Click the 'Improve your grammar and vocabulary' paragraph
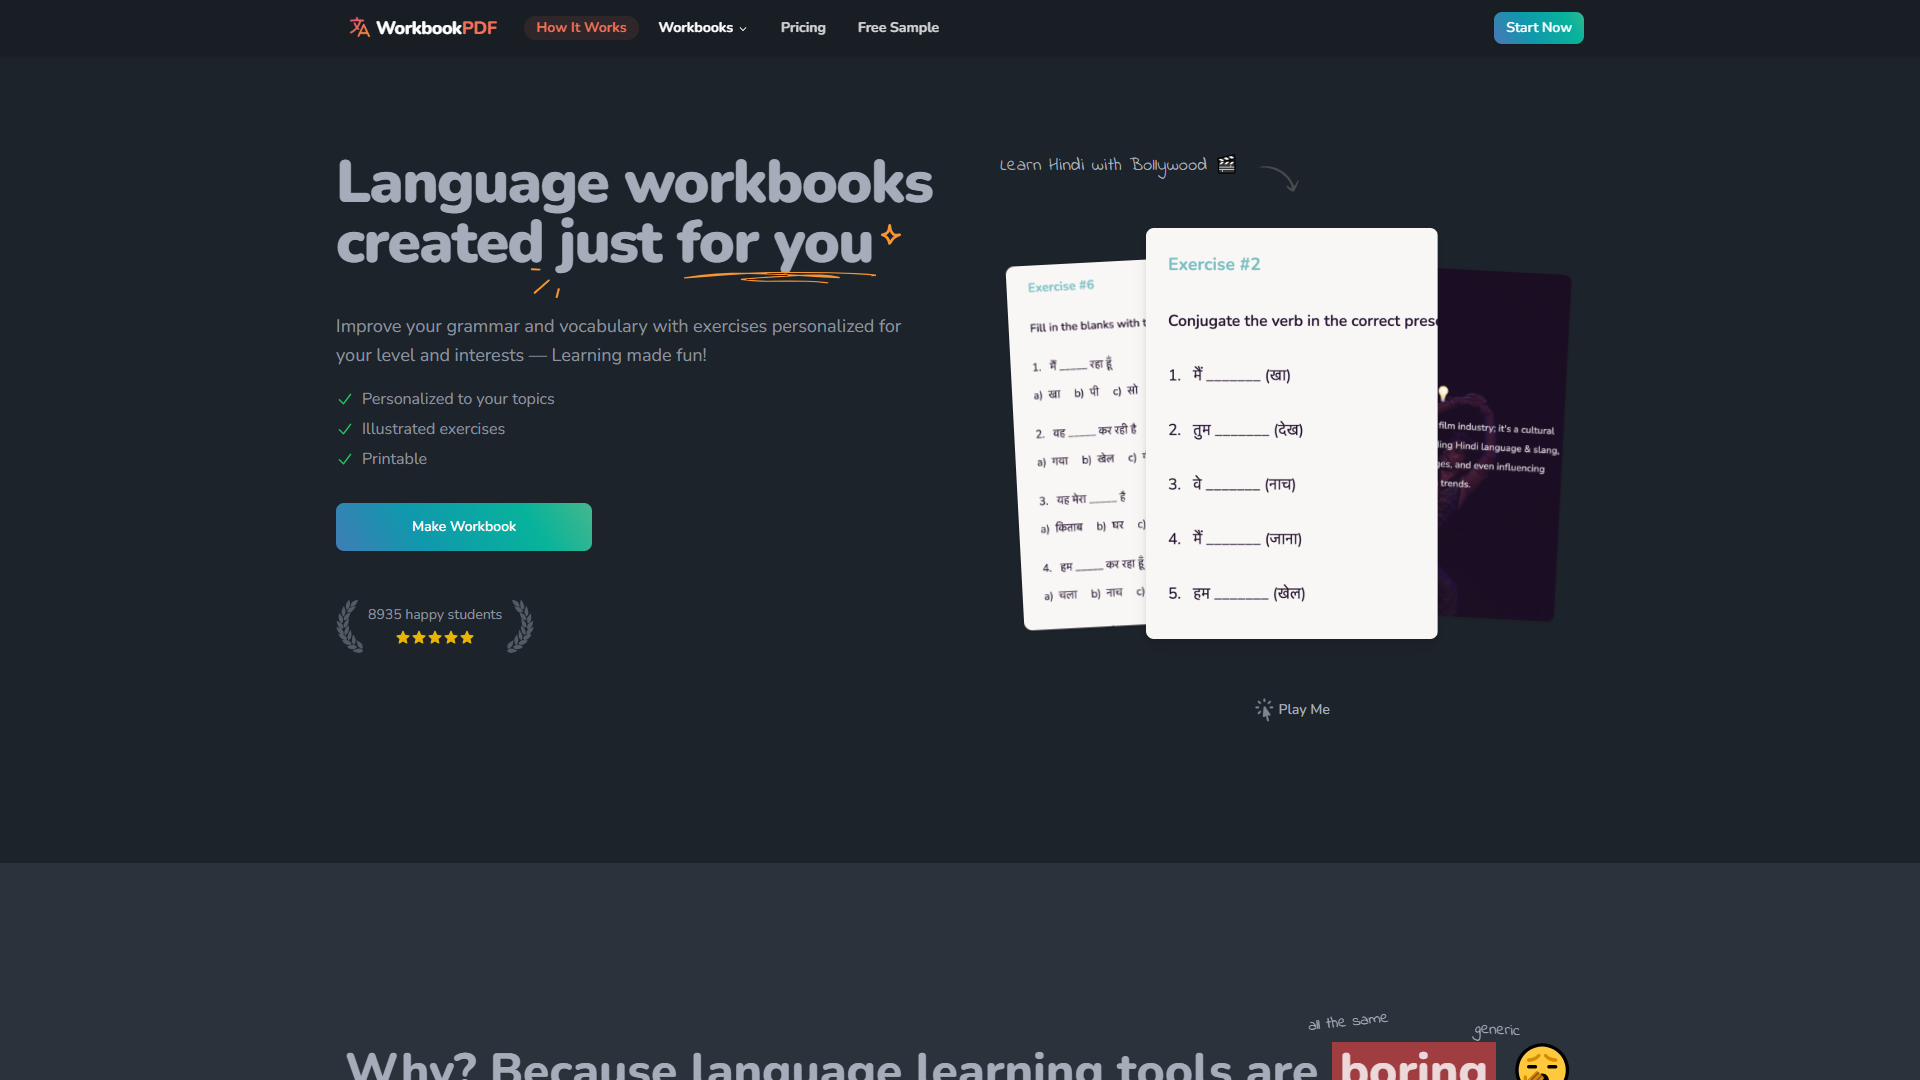Viewport: 1920px width, 1080px height. click(x=618, y=341)
